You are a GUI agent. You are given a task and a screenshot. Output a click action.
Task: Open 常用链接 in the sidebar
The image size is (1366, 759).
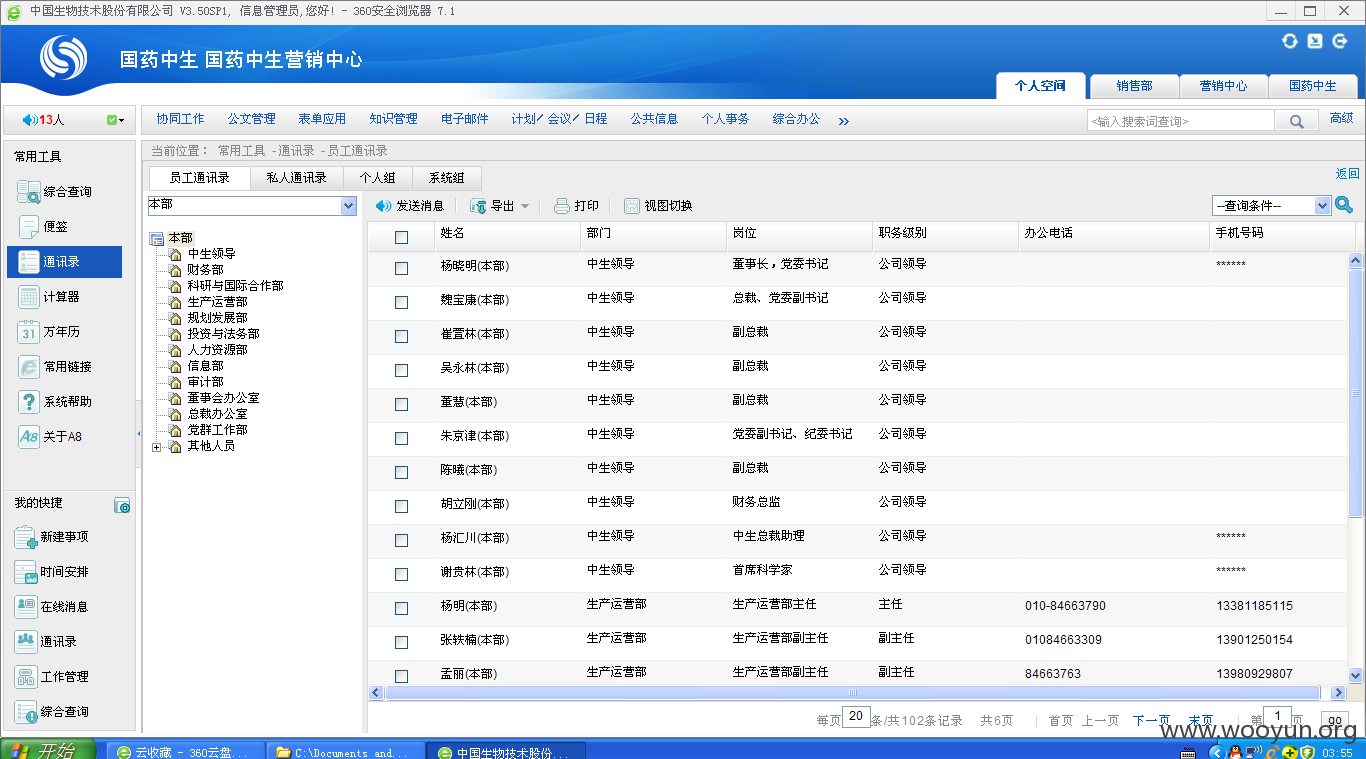click(55, 367)
